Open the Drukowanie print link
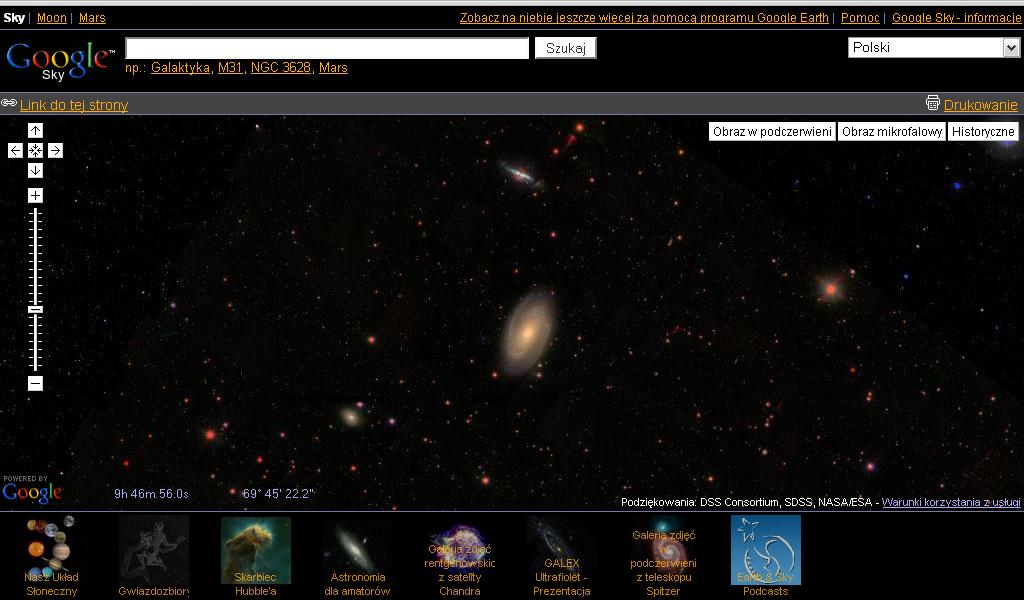Image resolution: width=1024 pixels, height=600 pixels. click(980, 105)
